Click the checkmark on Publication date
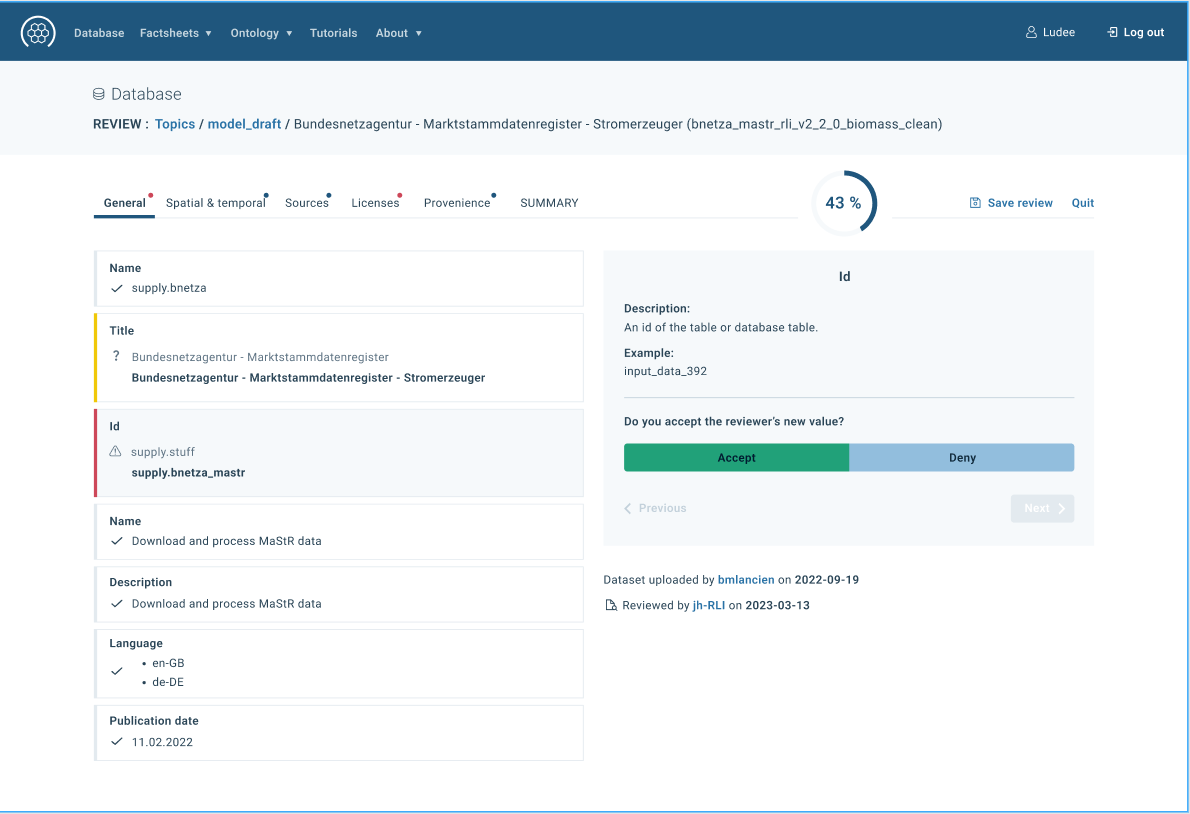The height and width of the screenshot is (814, 1190). (116, 741)
